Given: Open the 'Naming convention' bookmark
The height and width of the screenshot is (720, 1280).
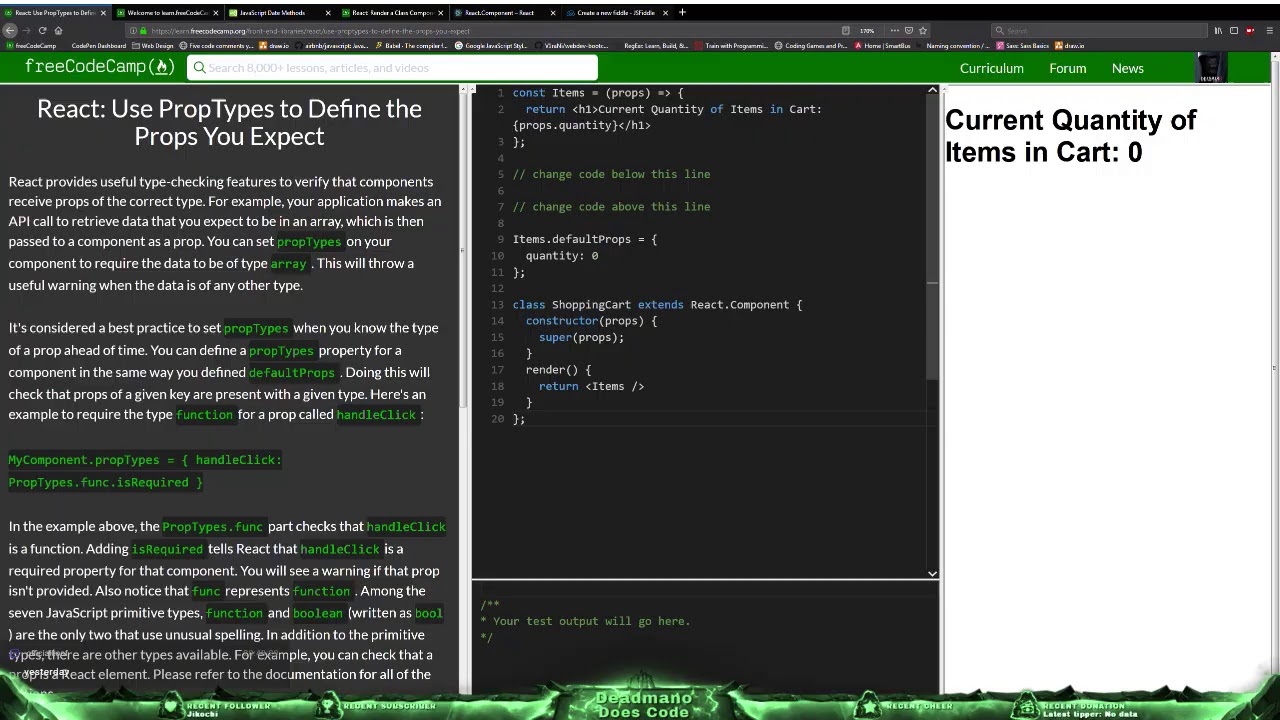Looking at the screenshot, I should click(x=952, y=46).
